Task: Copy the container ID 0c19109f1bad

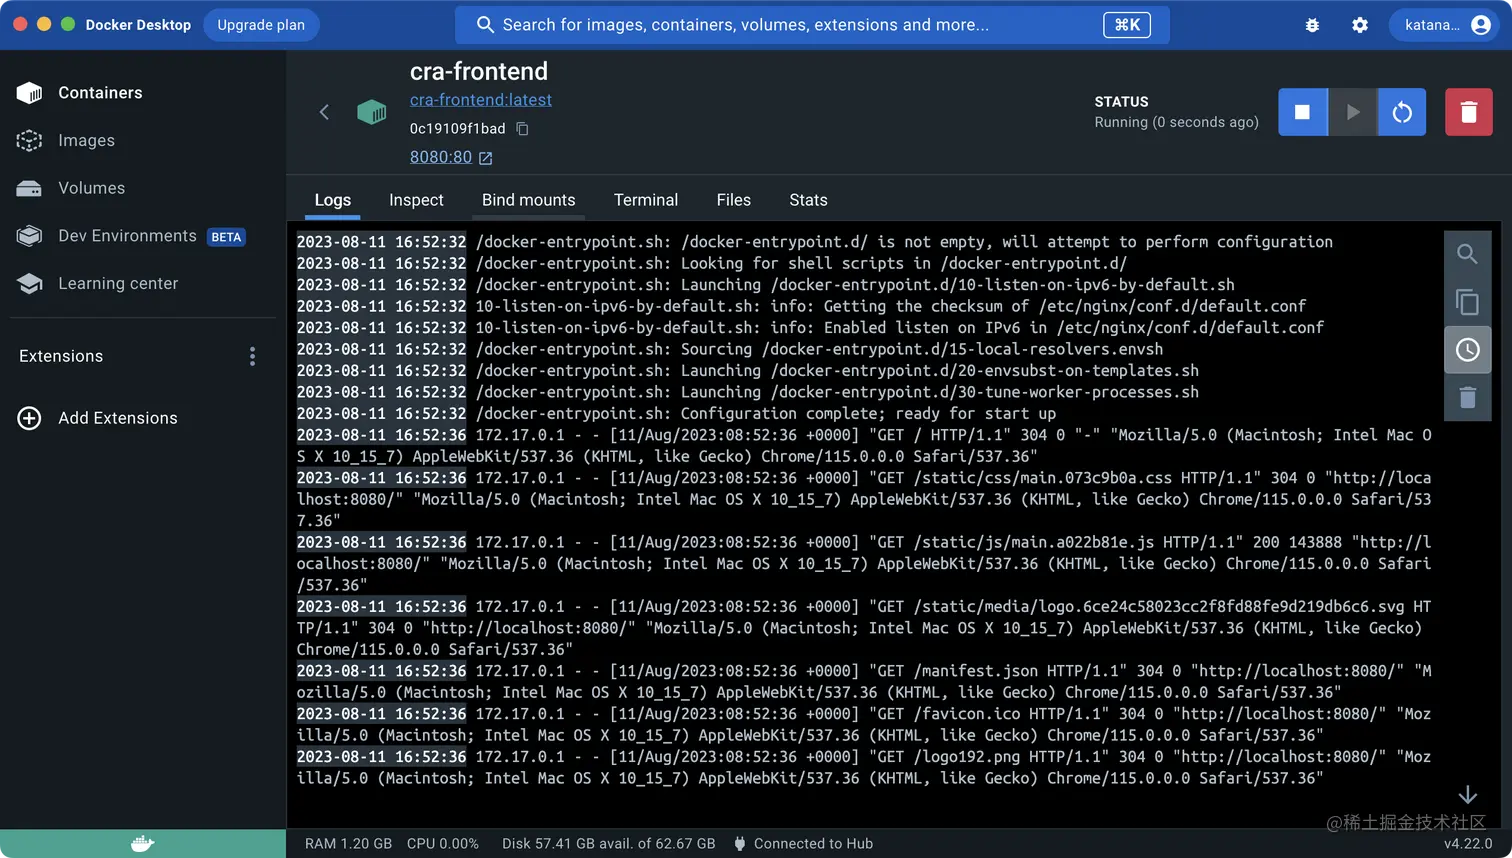Action: 522,129
